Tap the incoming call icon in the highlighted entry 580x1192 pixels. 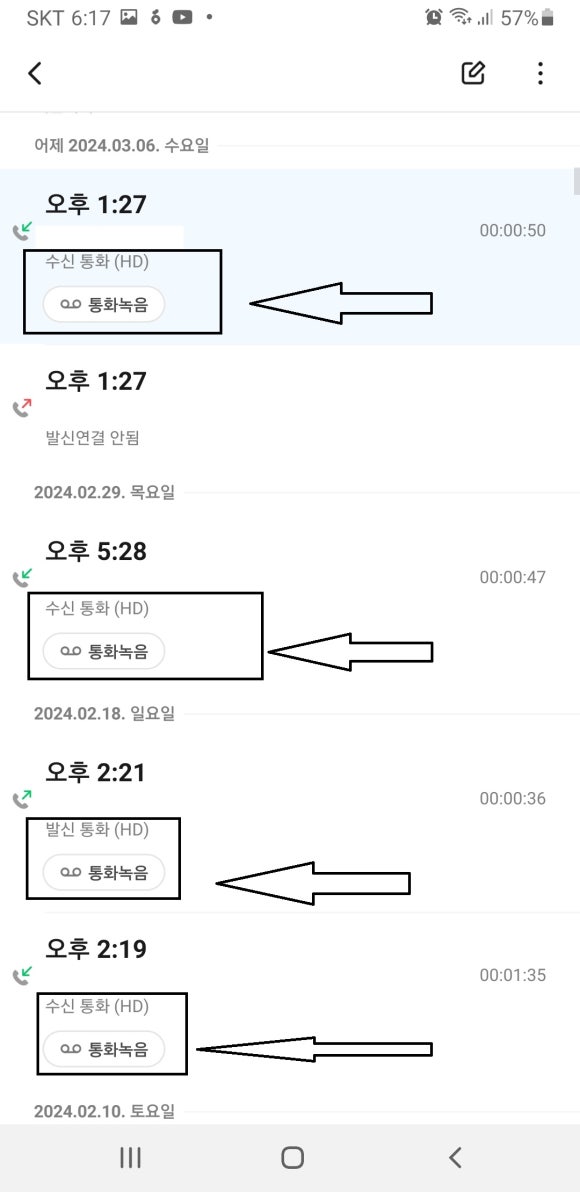click(22, 230)
